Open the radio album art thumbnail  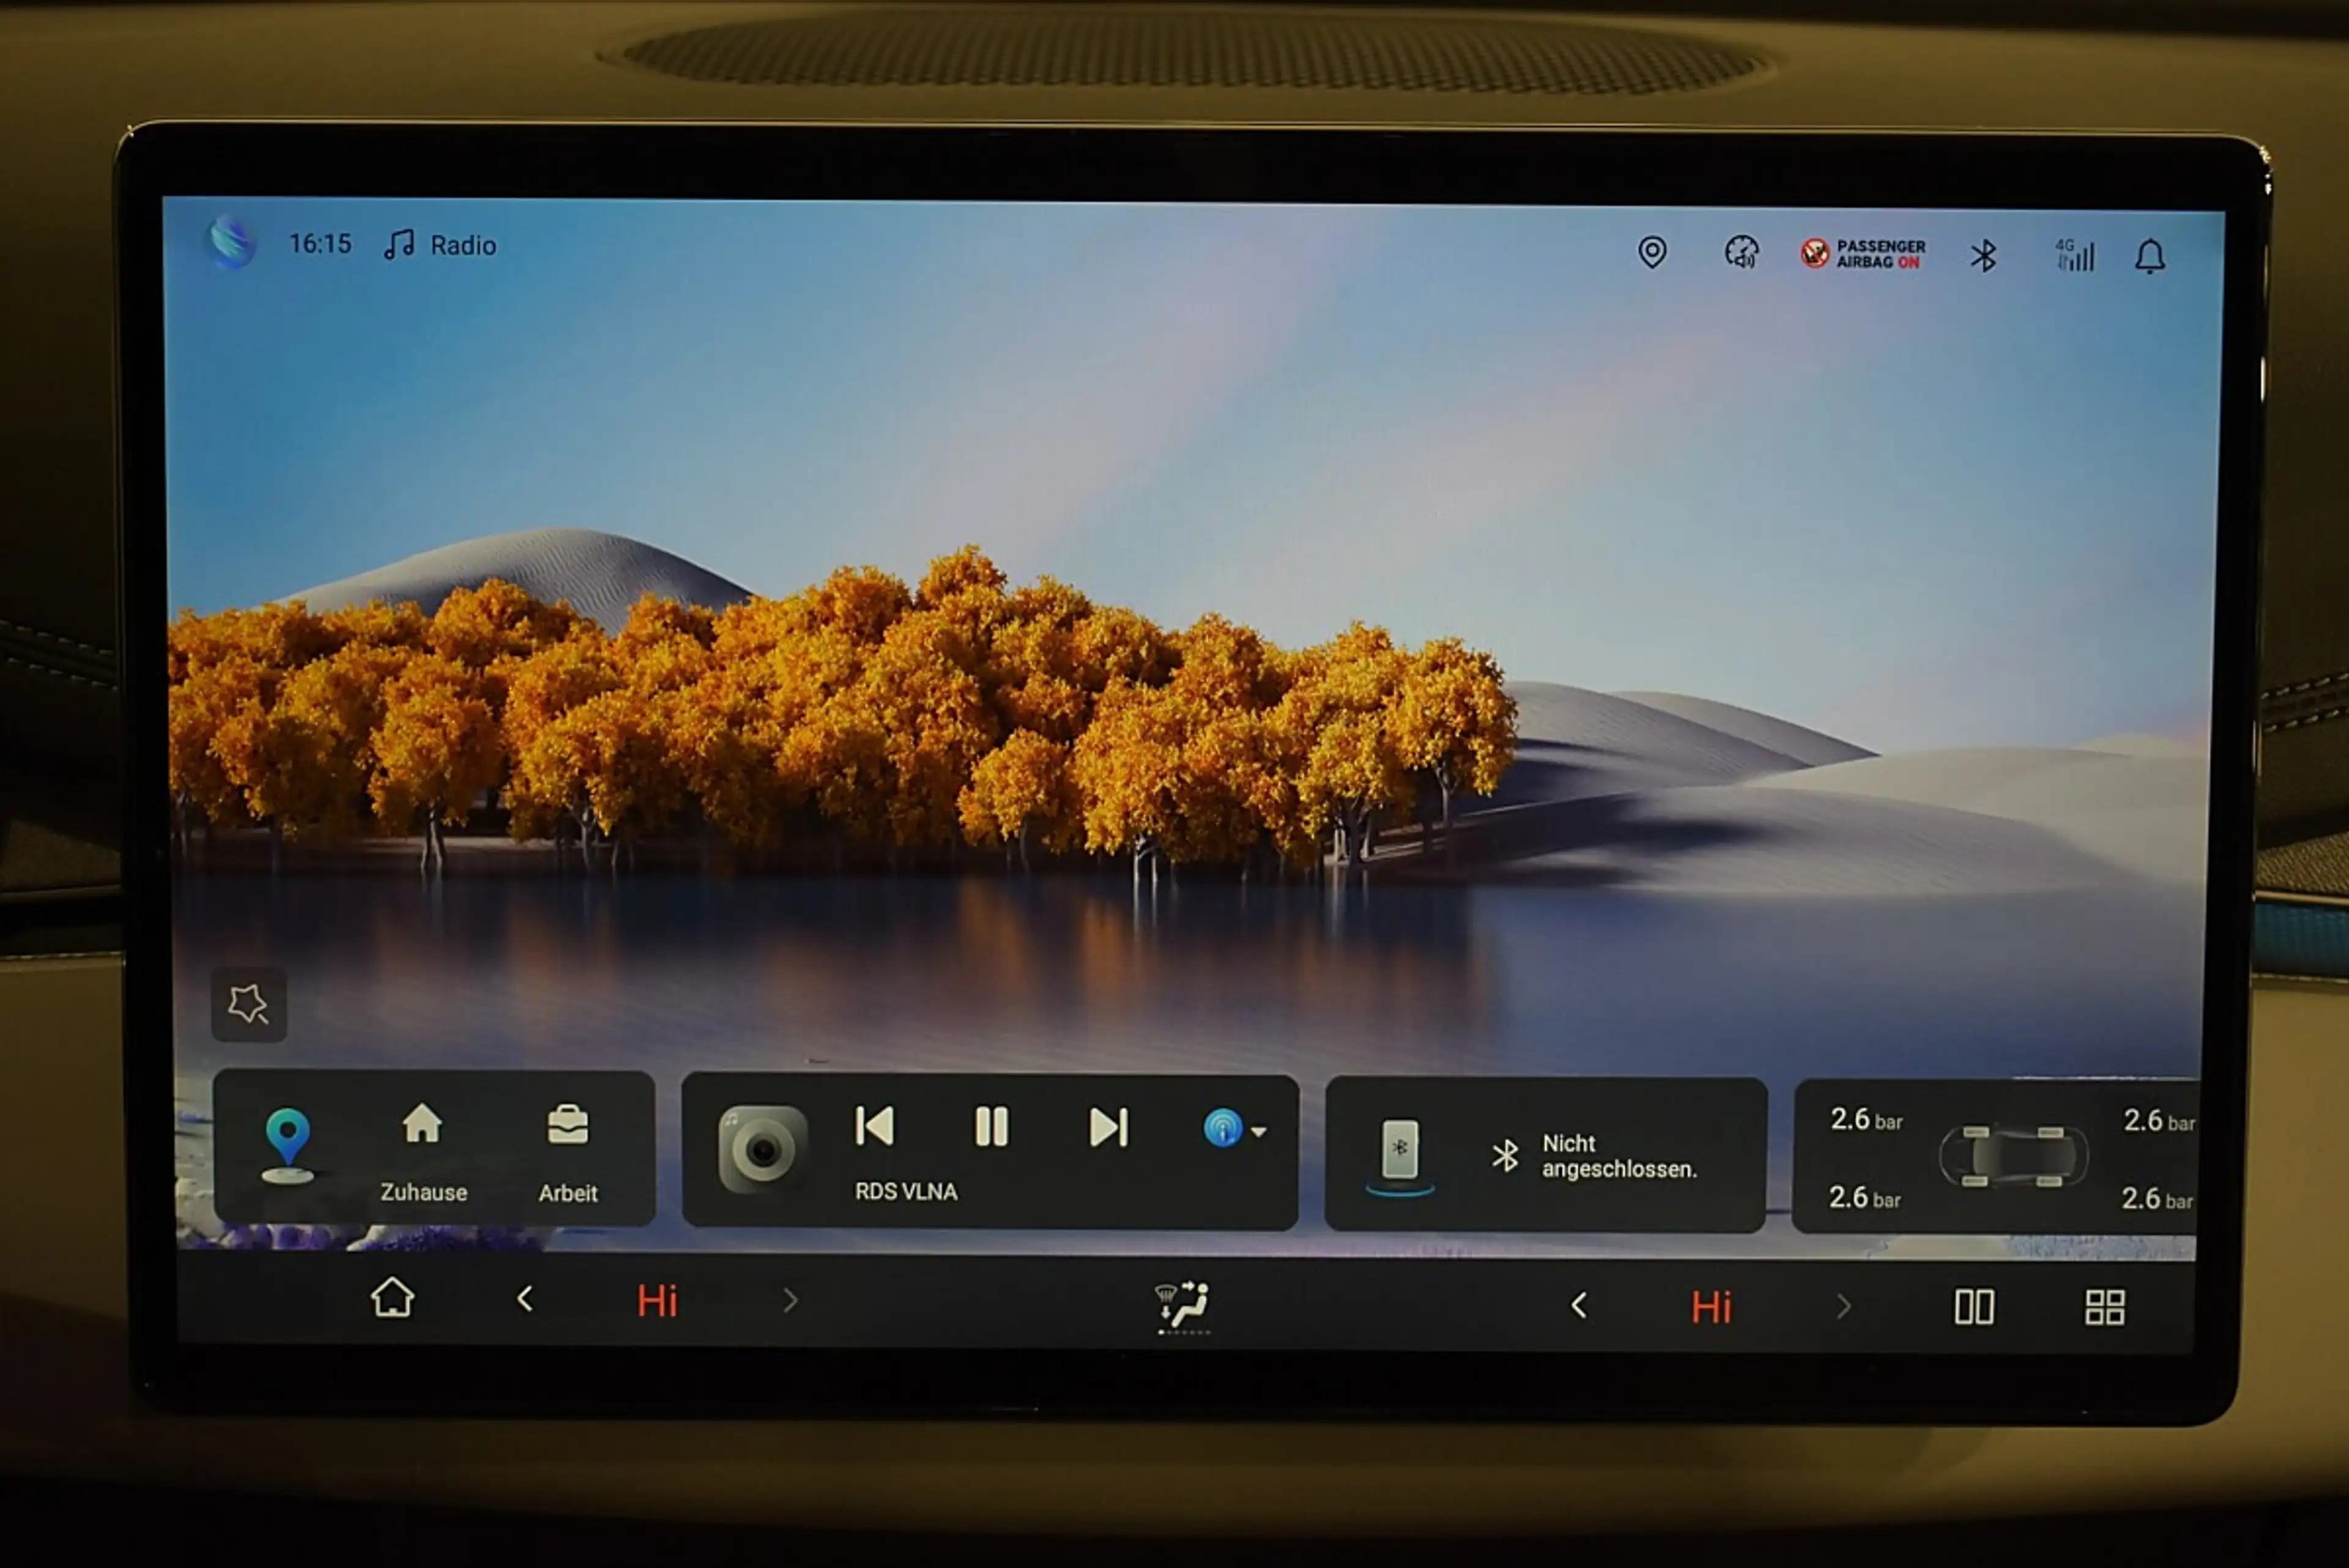click(x=762, y=1150)
